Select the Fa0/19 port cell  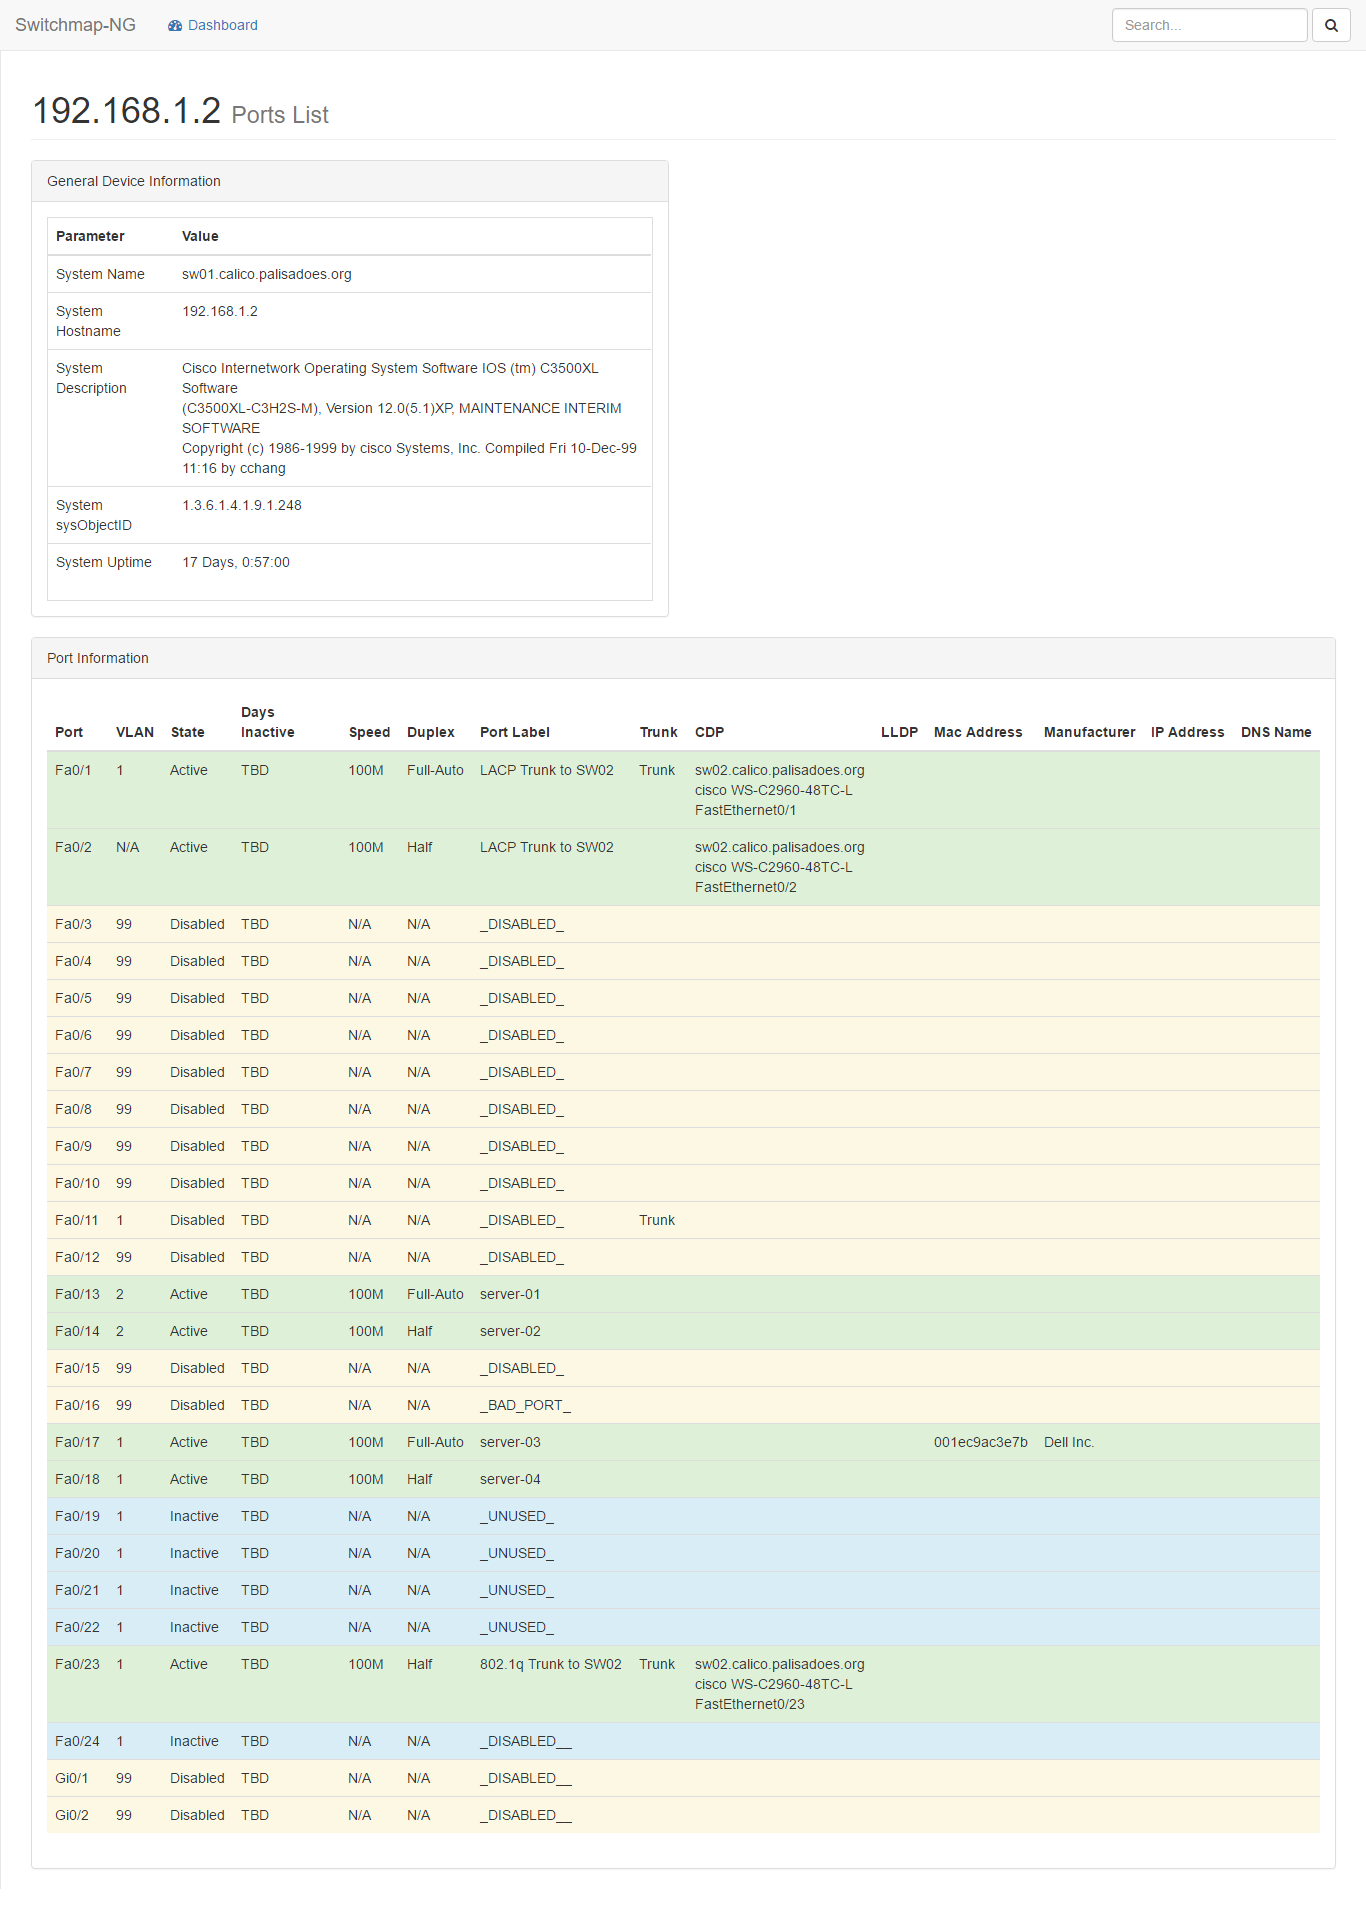[x=77, y=1516]
